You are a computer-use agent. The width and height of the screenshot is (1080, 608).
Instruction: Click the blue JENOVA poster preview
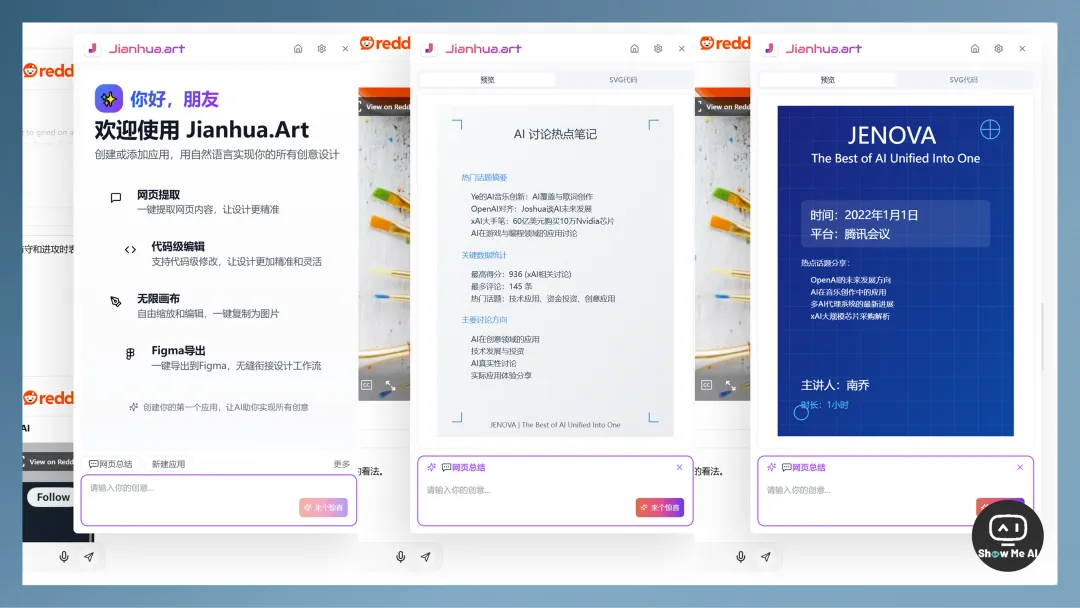895,271
